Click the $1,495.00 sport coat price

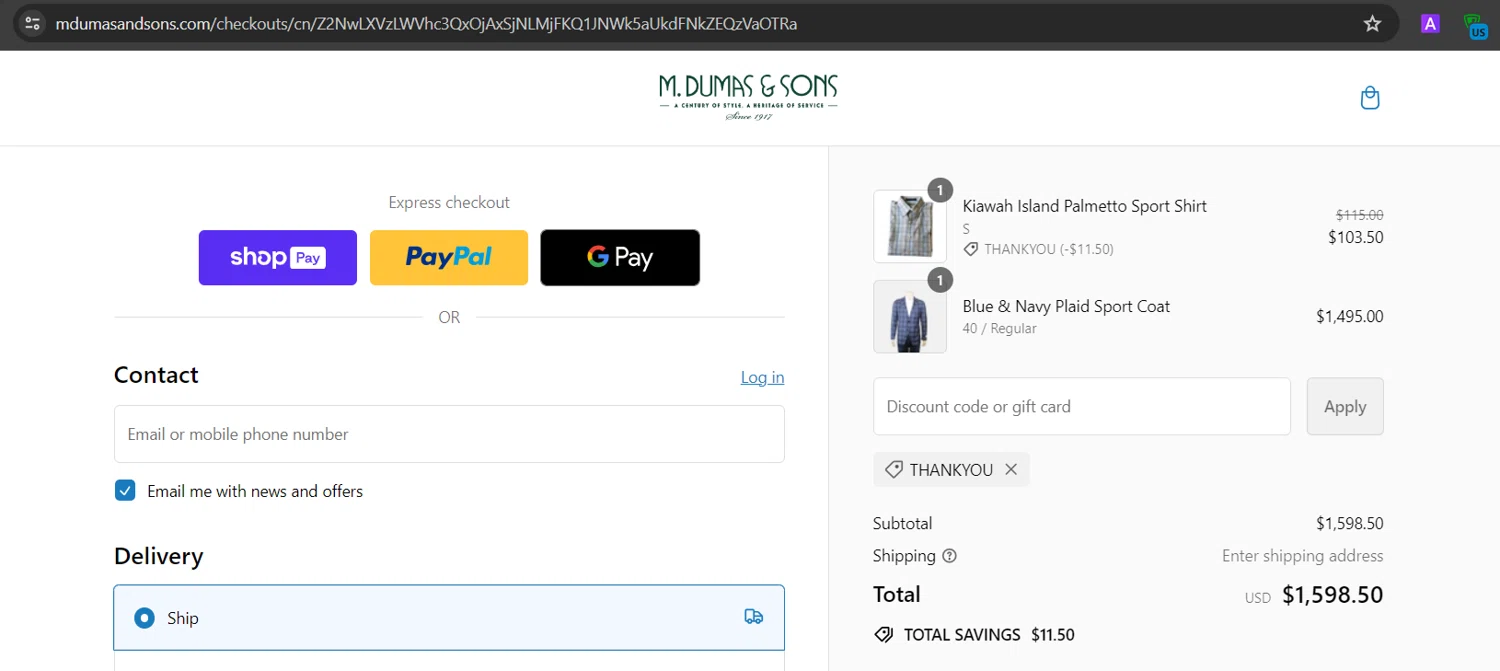[1350, 316]
